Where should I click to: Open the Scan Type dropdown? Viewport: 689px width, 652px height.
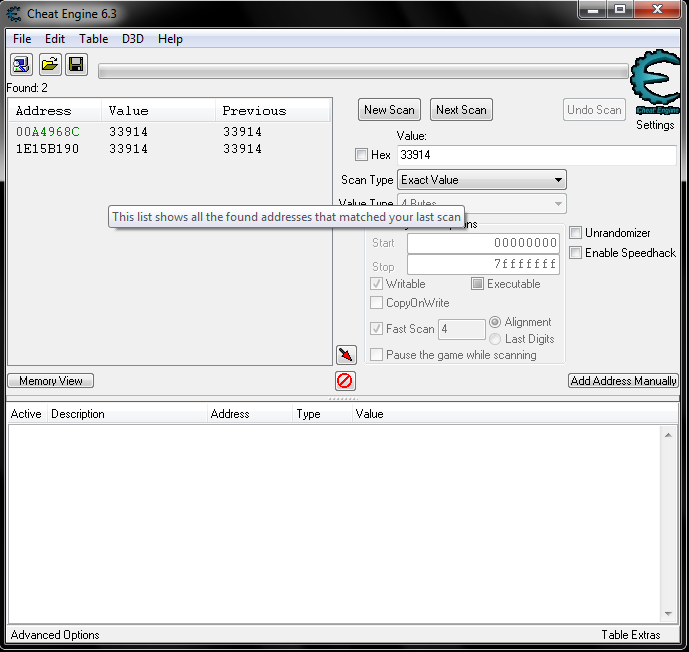(482, 180)
